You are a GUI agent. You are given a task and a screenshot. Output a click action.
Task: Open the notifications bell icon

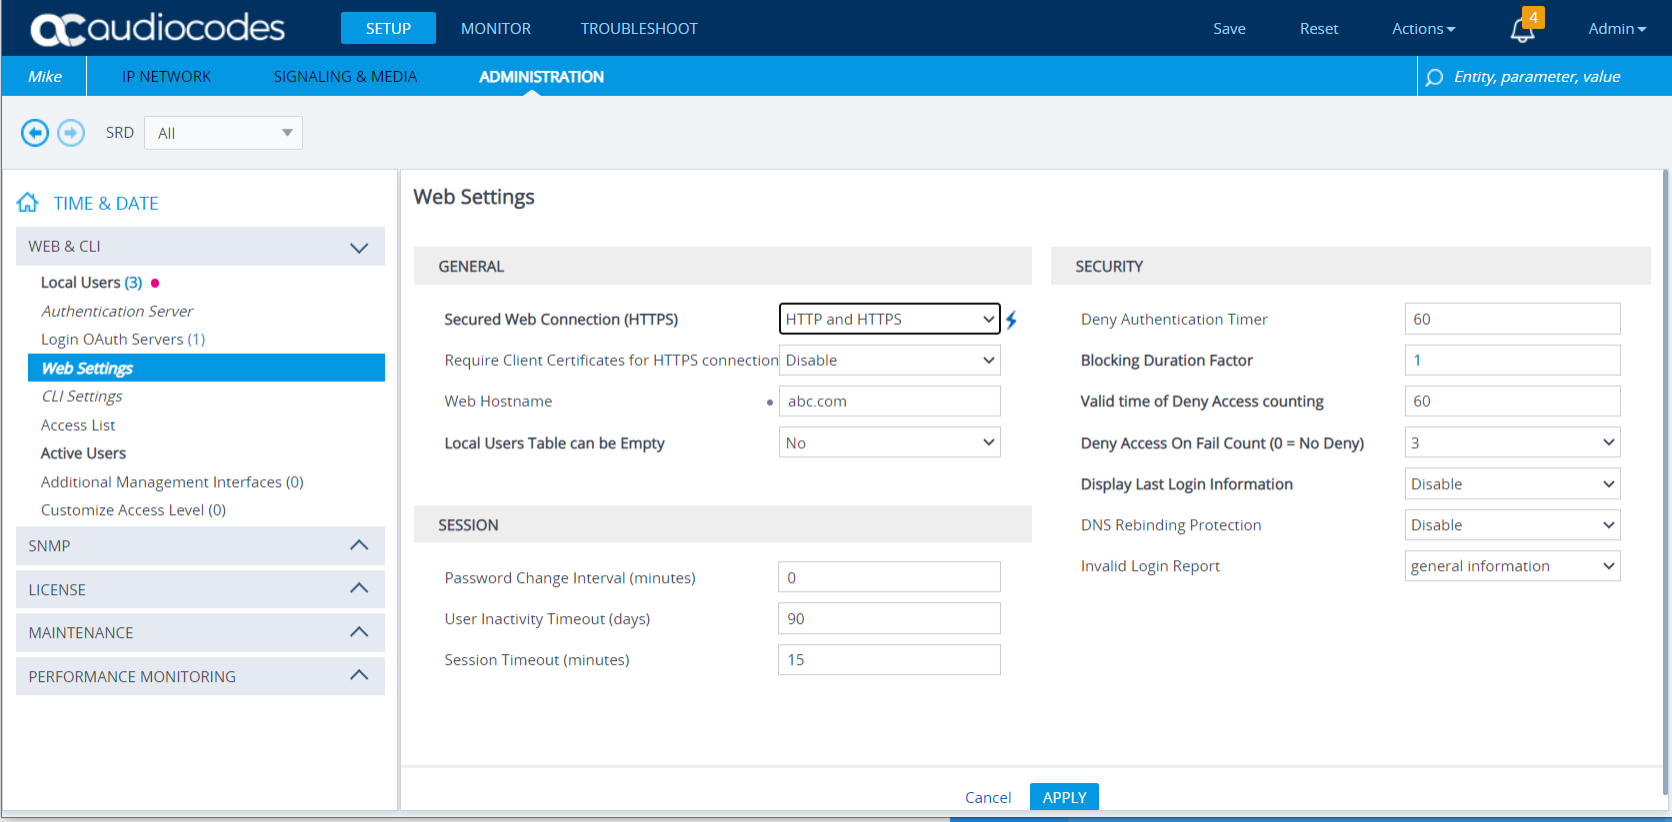click(1522, 30)
